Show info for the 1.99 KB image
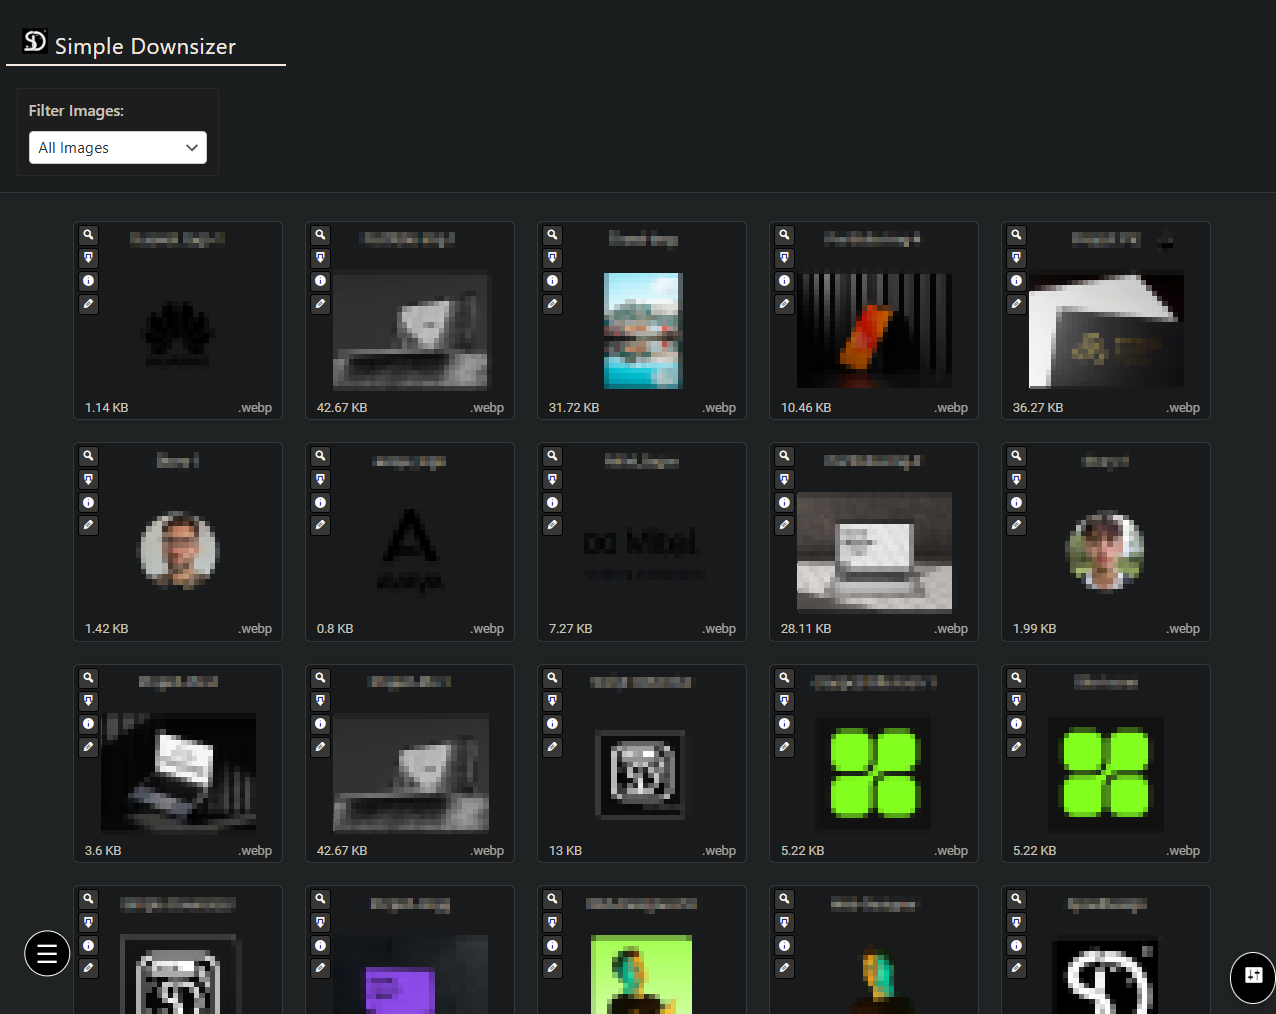 click(x=1017, y=502)
